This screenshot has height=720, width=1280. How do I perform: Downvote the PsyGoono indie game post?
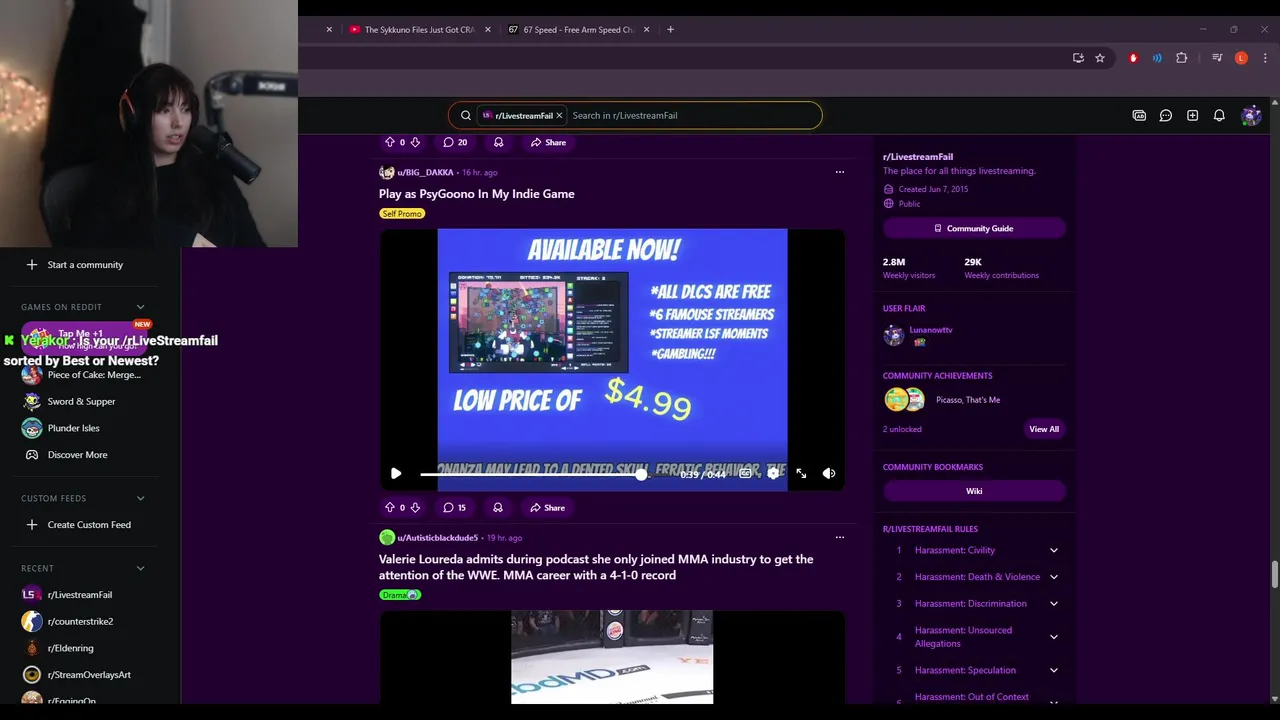415,507
